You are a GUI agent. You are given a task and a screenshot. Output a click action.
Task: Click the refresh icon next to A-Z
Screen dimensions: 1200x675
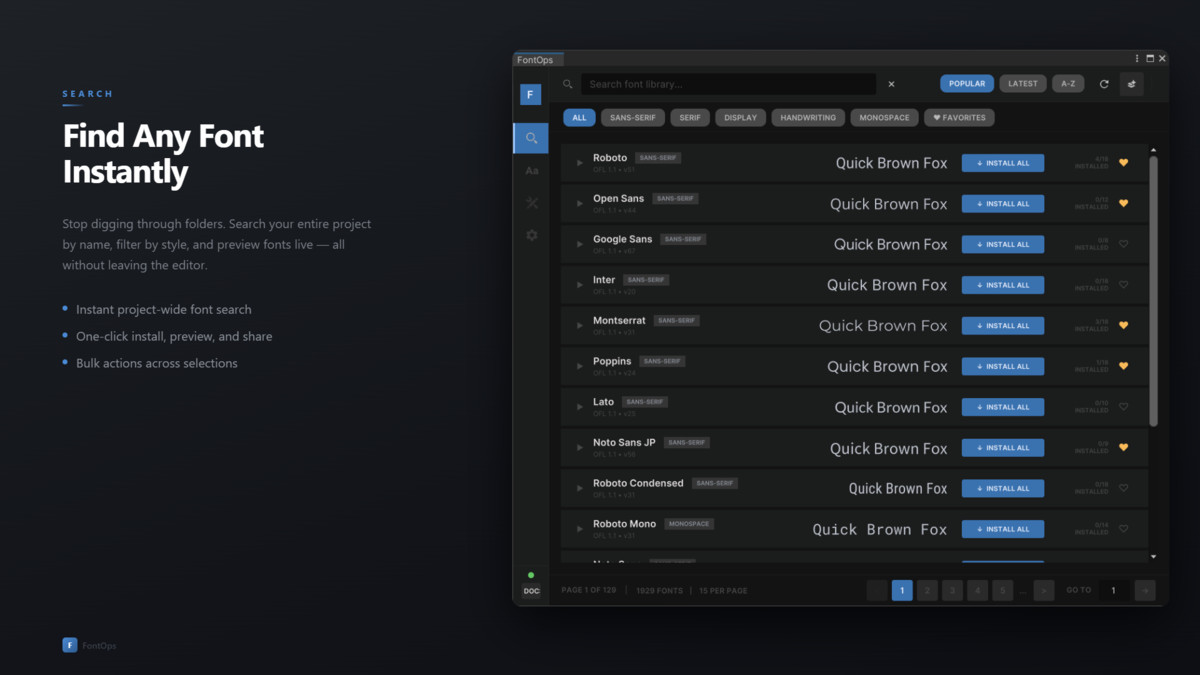(x=1104, y=84)
